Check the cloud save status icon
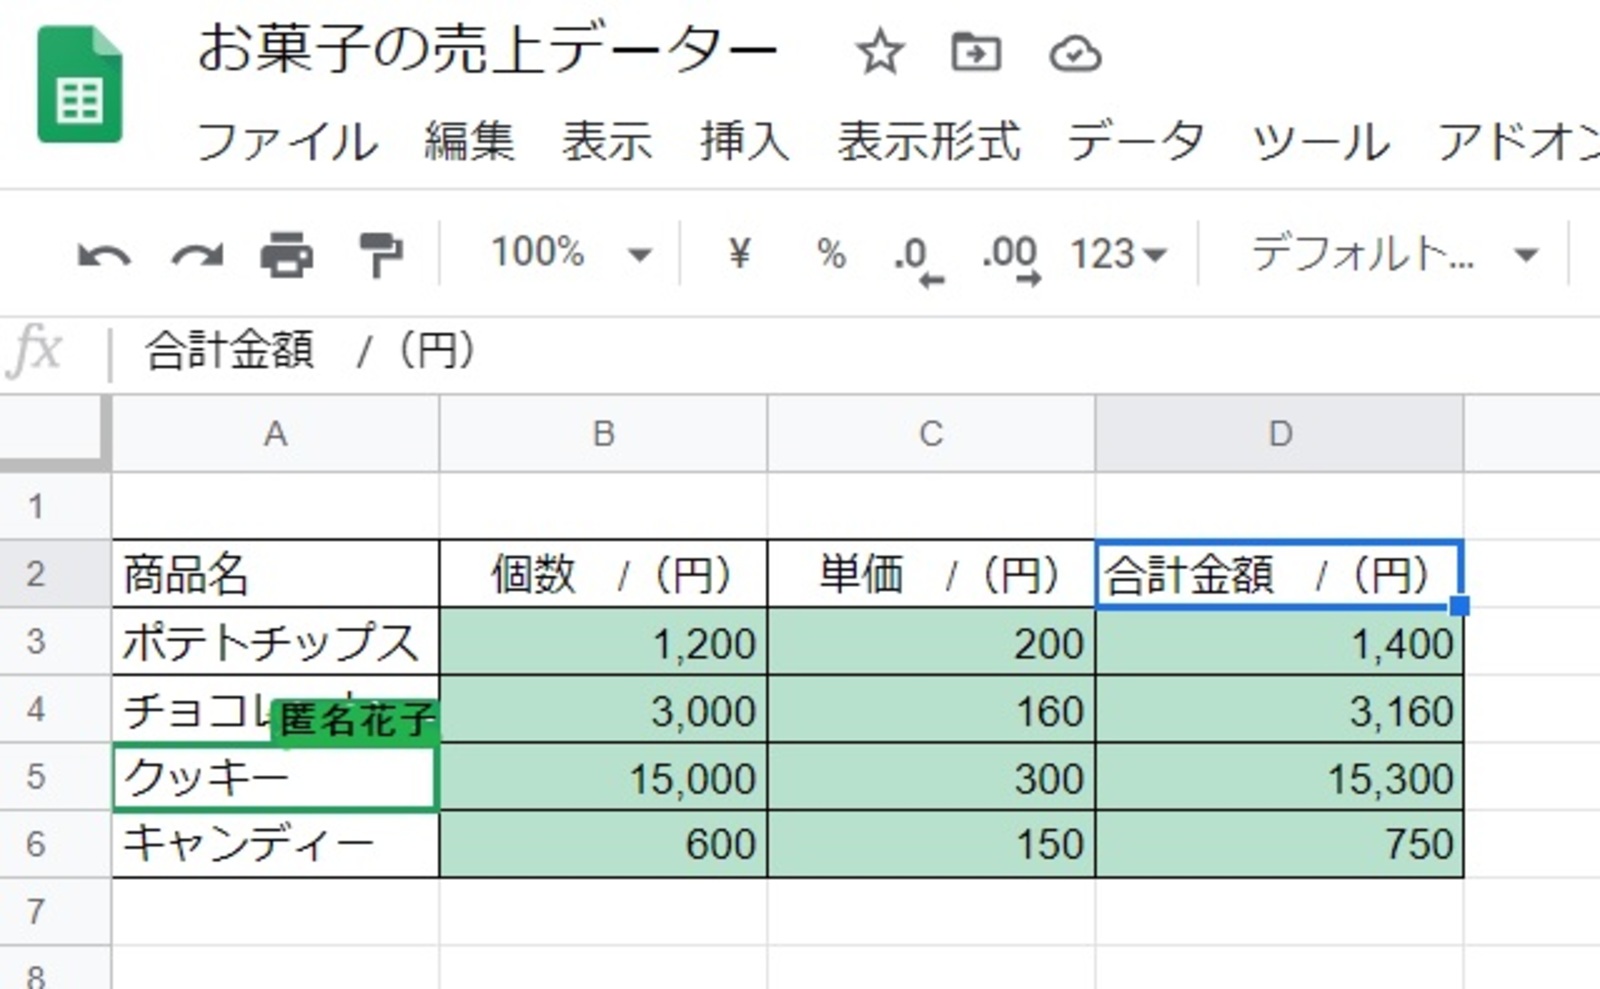This screenshot has height=989, width=1600. click(1075, 53)
